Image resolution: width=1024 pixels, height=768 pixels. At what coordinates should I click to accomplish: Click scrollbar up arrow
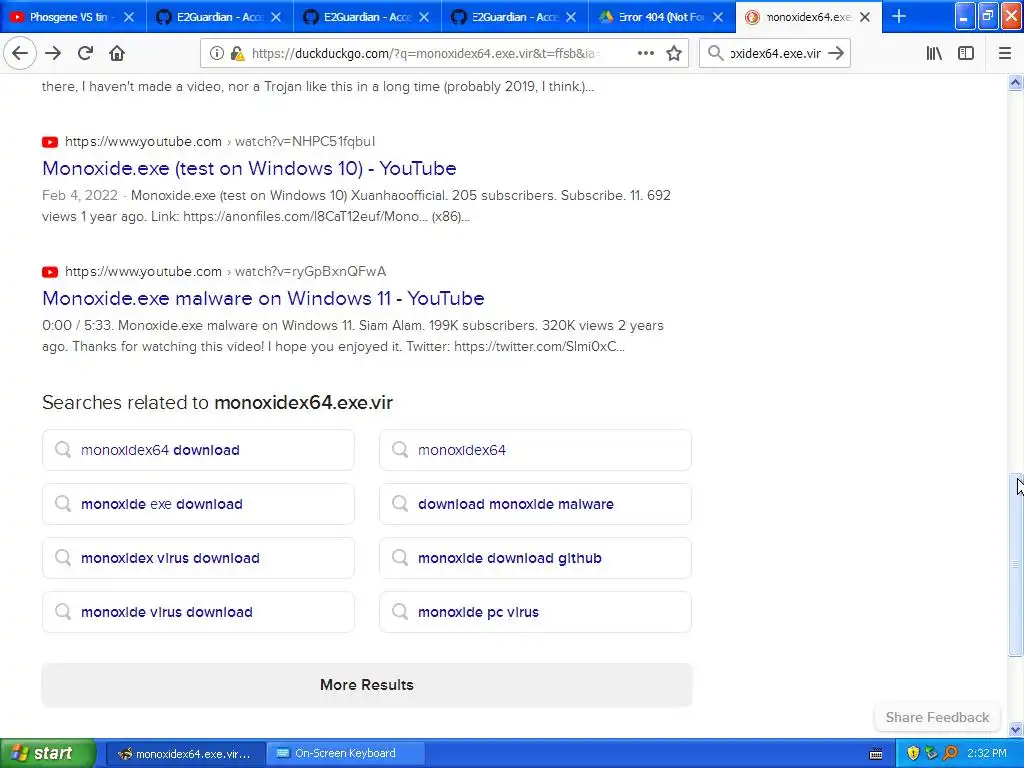click(x=1016, y=82)
